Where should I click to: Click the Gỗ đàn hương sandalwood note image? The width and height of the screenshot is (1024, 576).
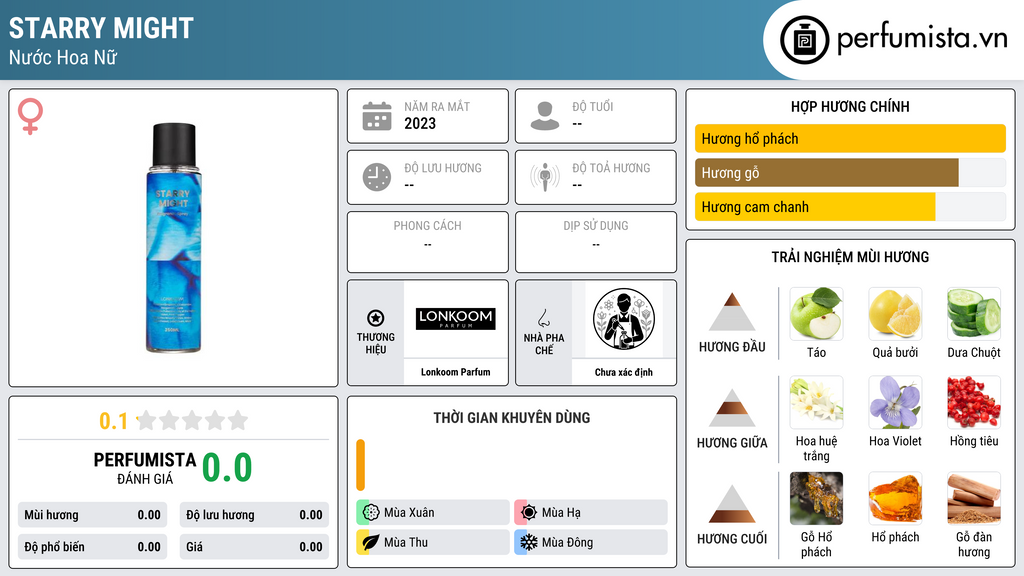tap(974, 499)
